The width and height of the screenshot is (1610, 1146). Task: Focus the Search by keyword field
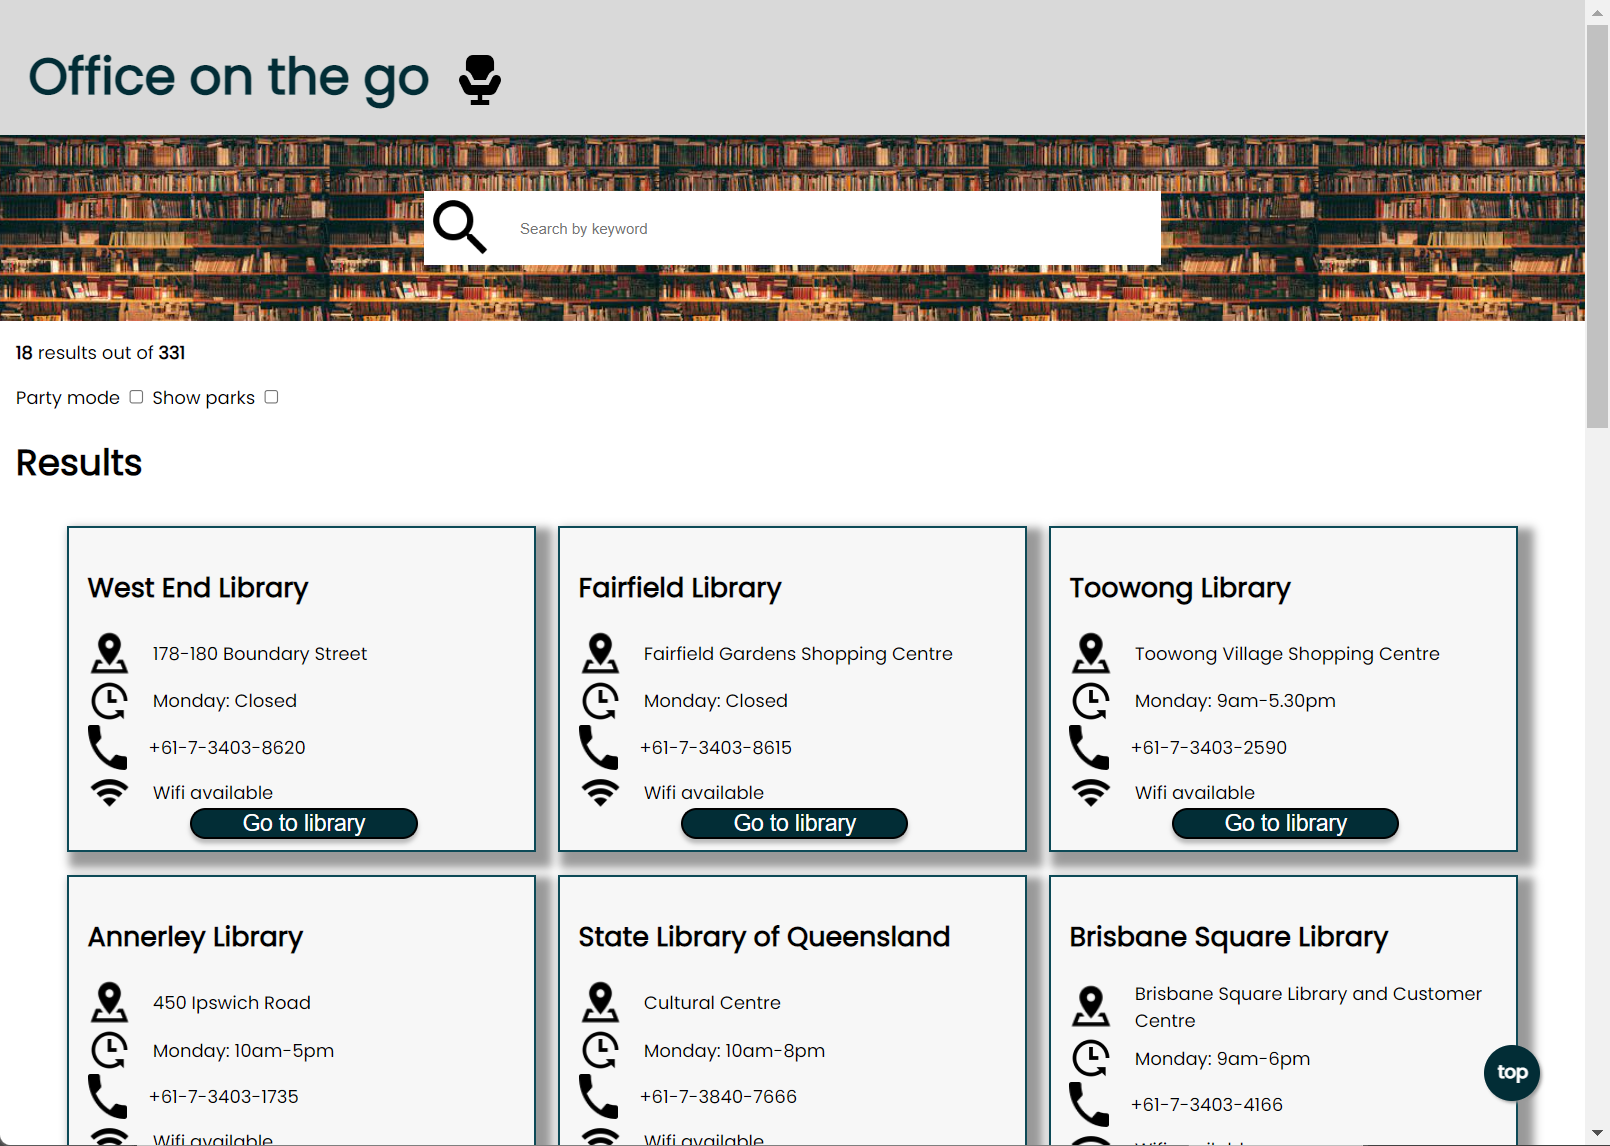830,229
